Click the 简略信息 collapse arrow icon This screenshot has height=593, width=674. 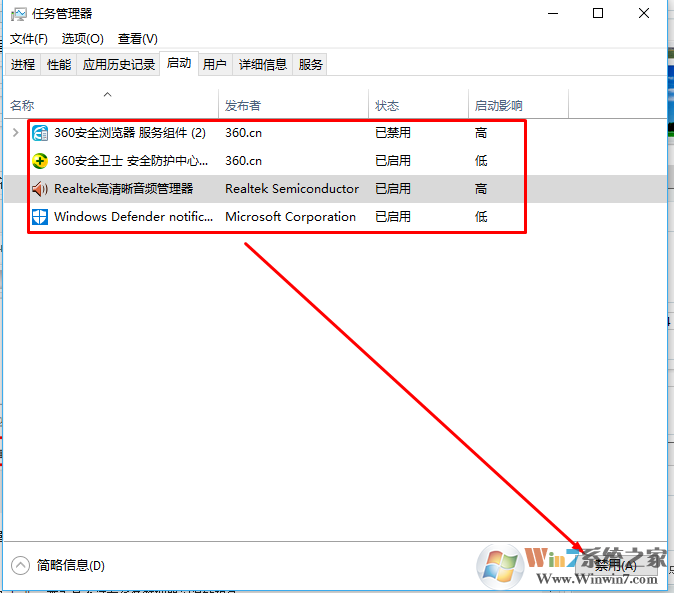click(20, 565)
